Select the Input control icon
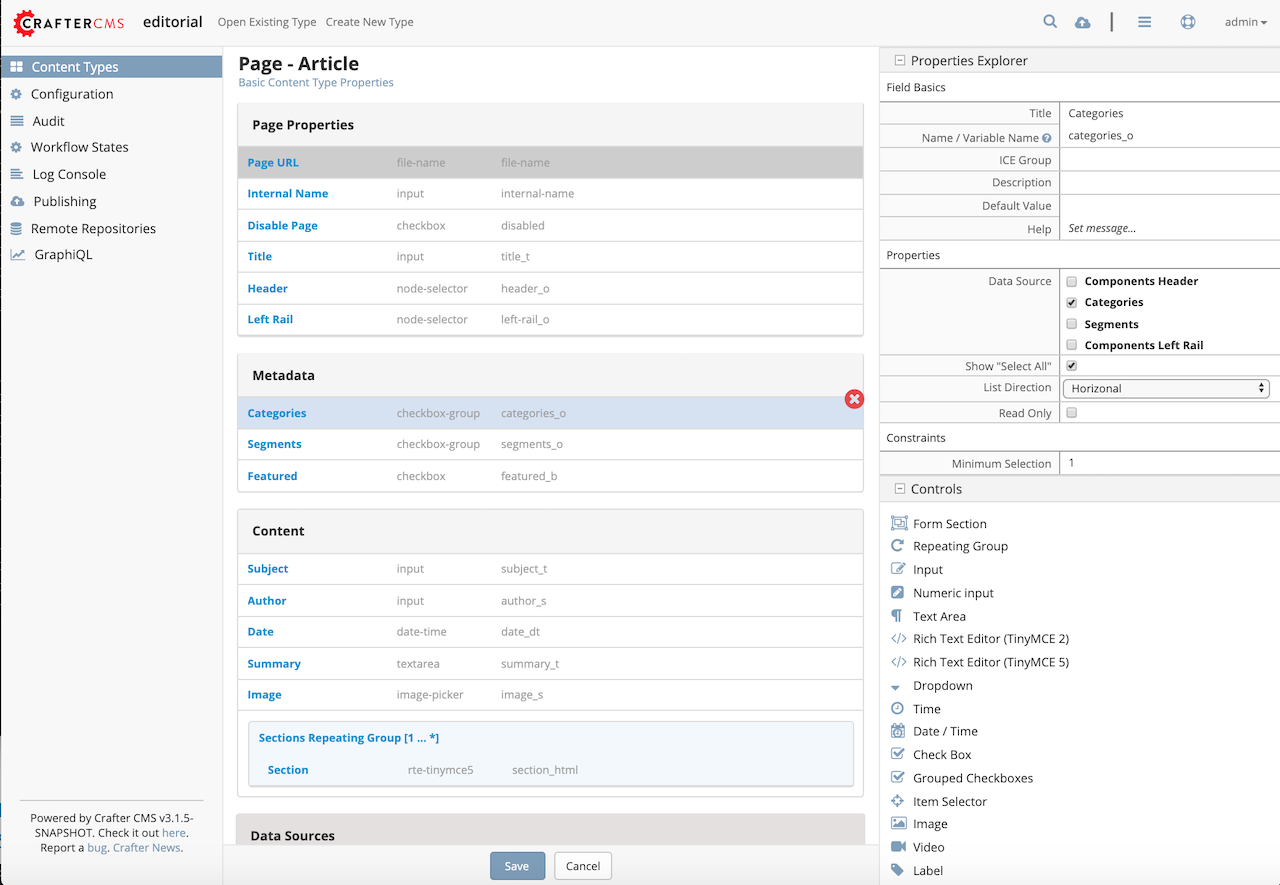This screenshot has height=885, width=1280. pyautogui.click(x=898, y=569)
